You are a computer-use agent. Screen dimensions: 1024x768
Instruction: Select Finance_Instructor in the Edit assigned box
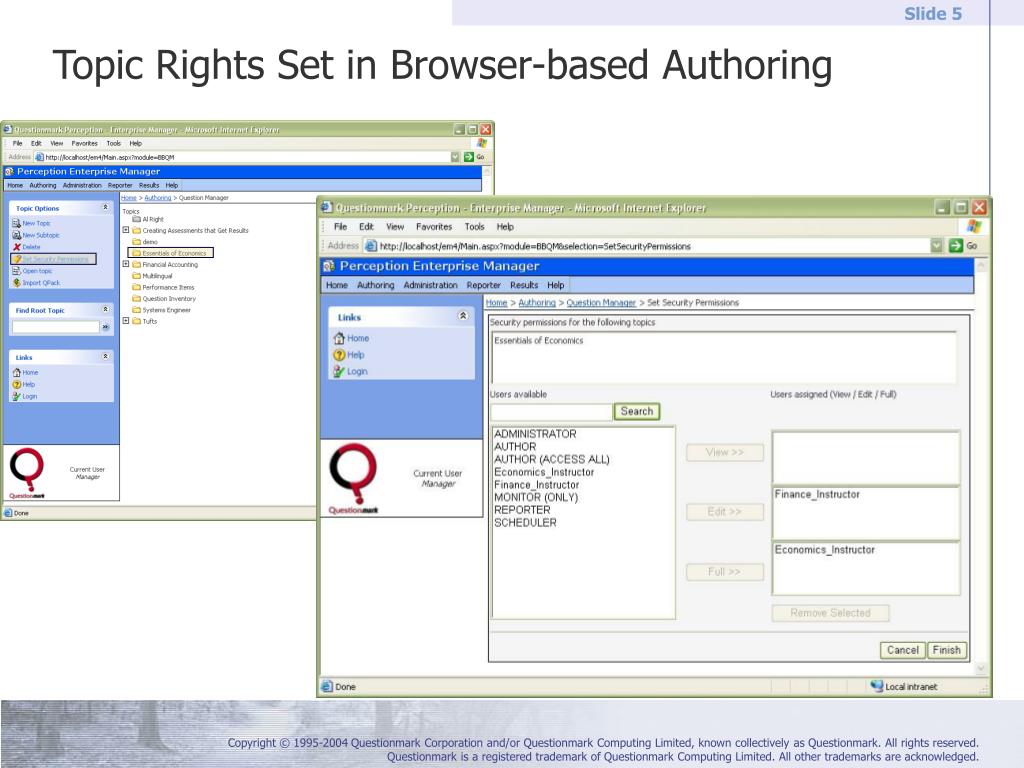click(x=817, y=494)
